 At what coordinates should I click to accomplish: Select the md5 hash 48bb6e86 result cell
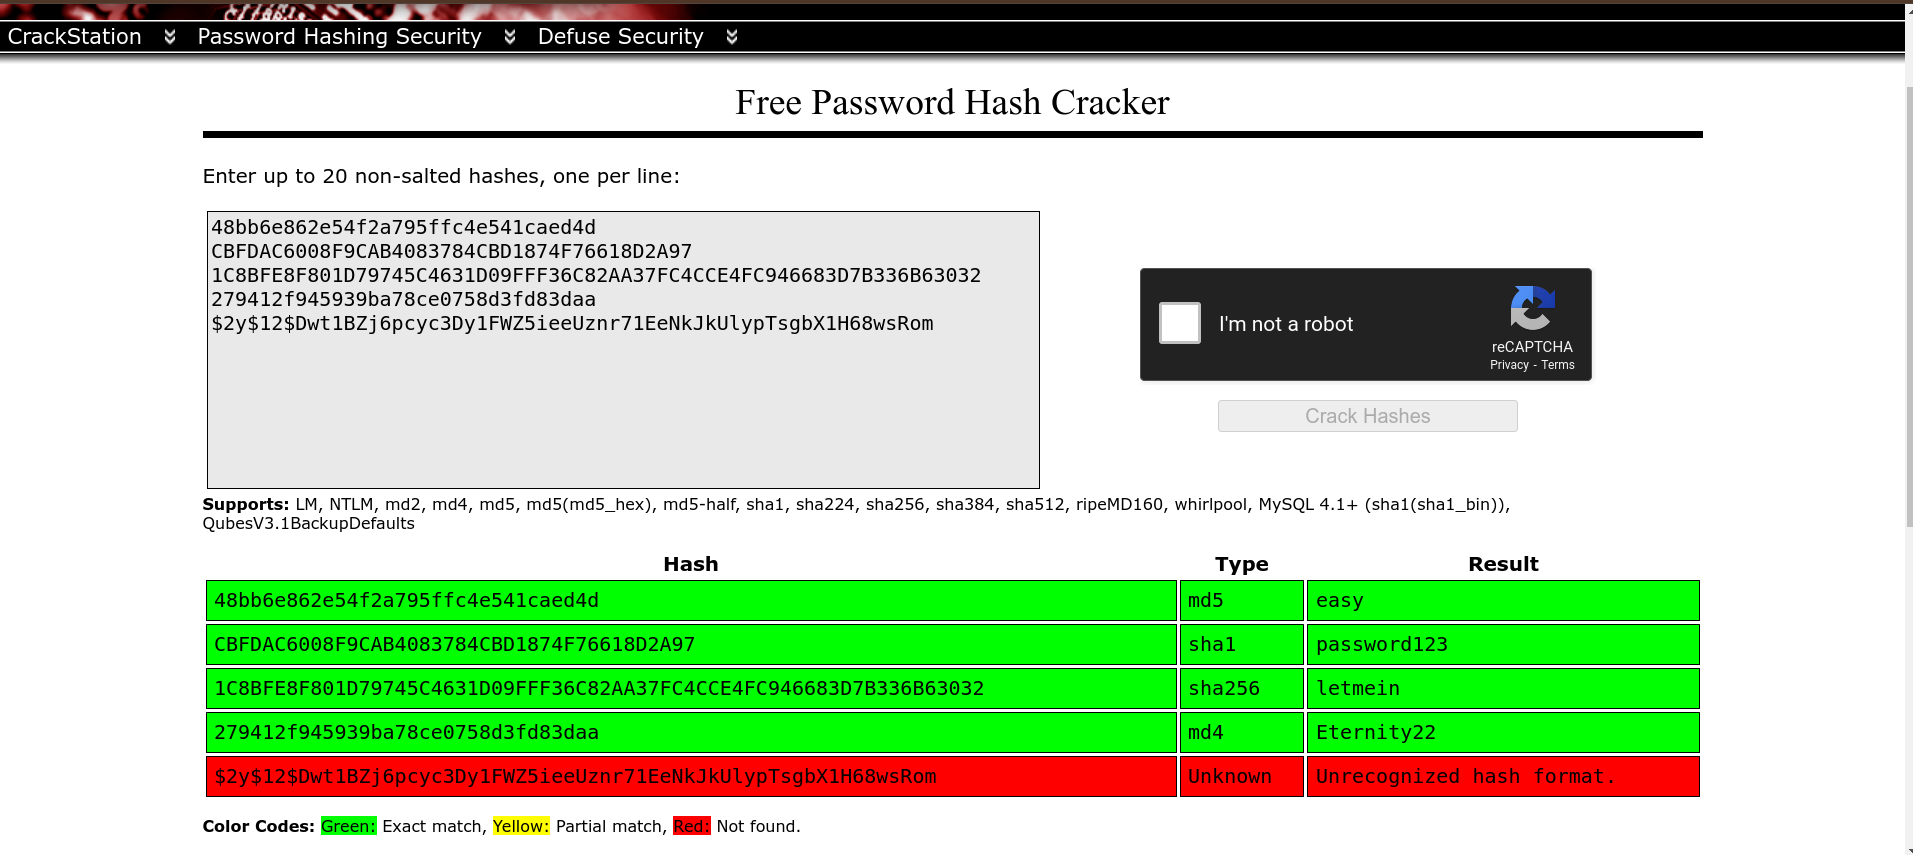pyautogui.click(x=691, y=600)
